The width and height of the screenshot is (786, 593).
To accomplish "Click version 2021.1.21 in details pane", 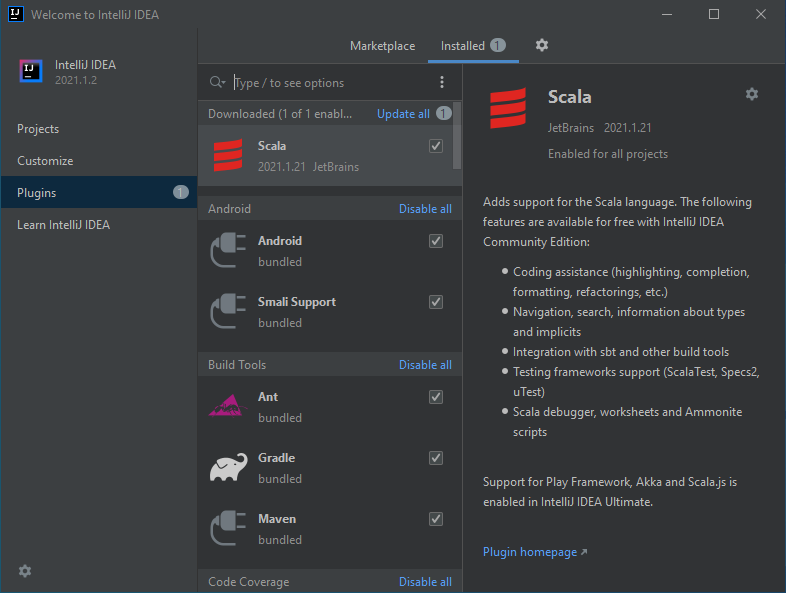I will pos(627,128).
